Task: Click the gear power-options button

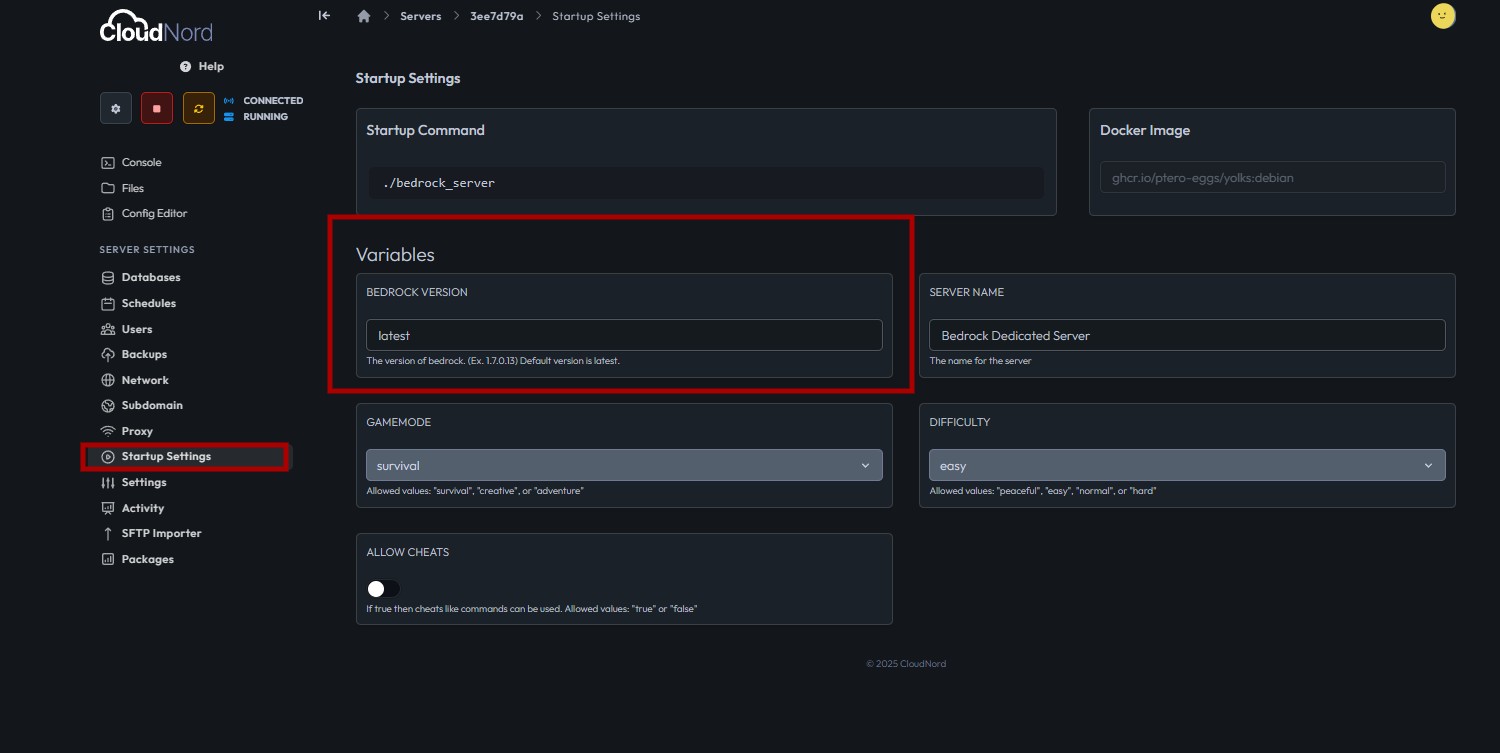Action: coord(116,108)
